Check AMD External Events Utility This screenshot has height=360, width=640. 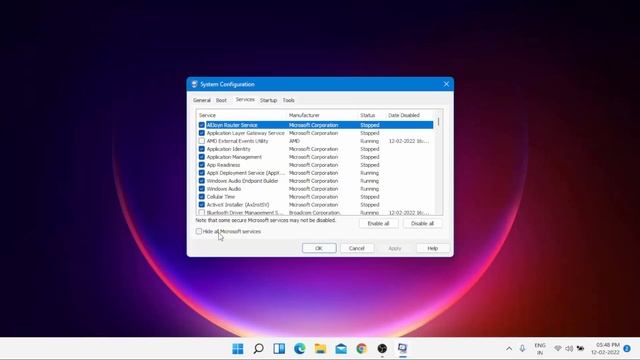202,141
